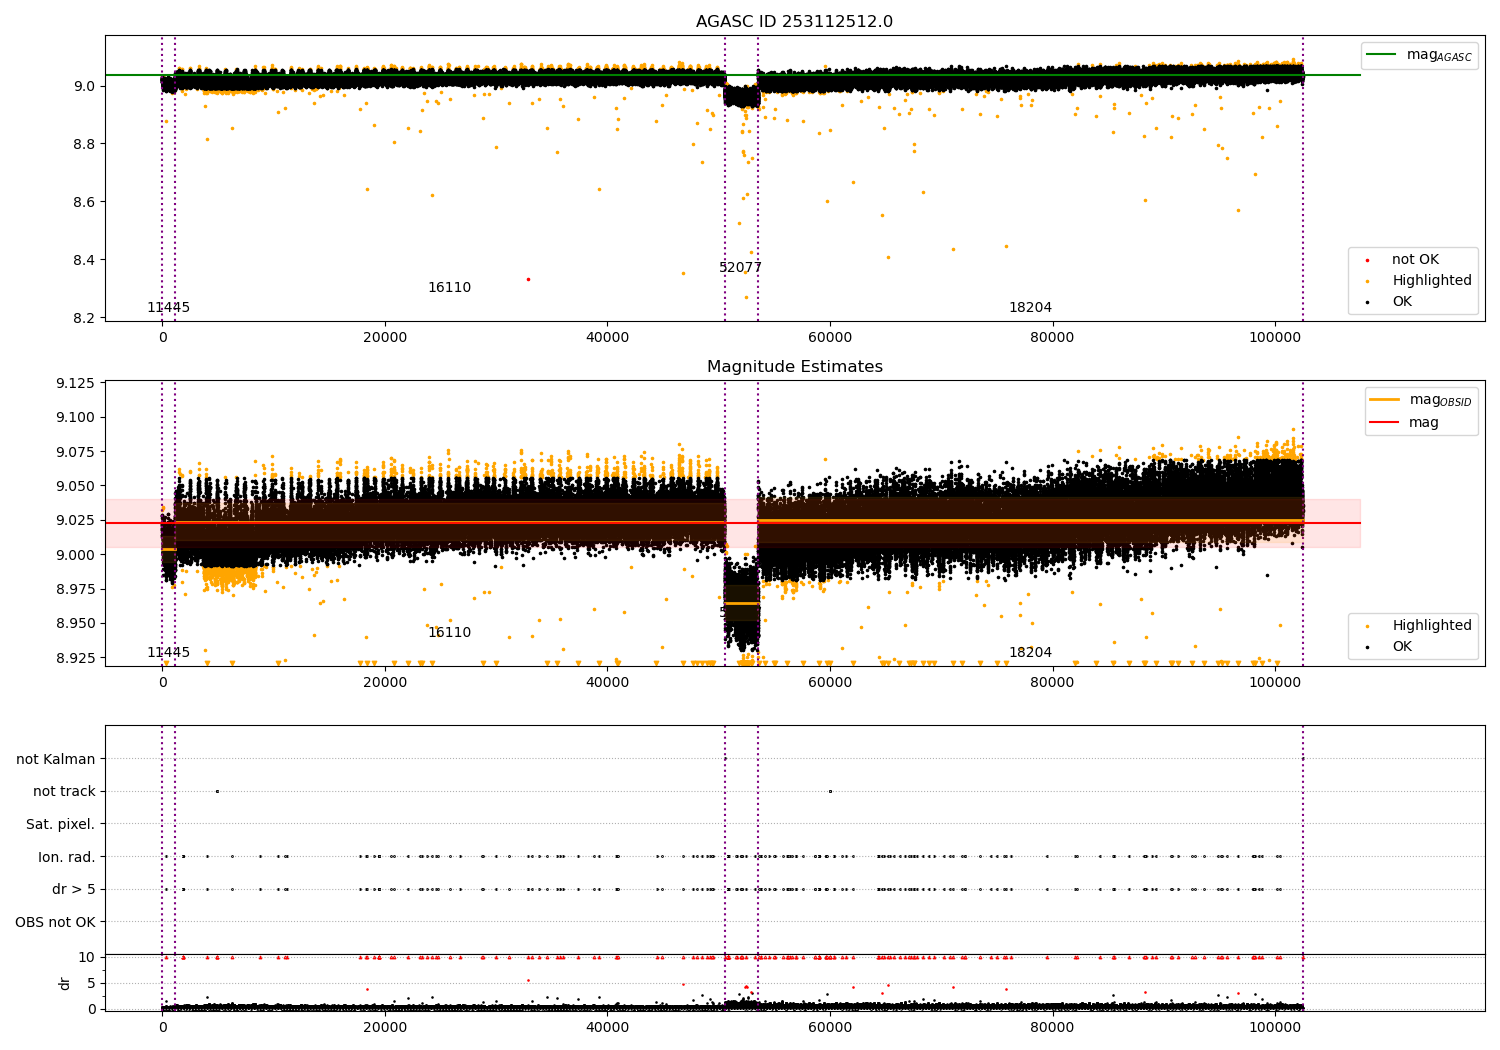Click the "9.100" y-tick in middle plot

(x=78, y=418)
